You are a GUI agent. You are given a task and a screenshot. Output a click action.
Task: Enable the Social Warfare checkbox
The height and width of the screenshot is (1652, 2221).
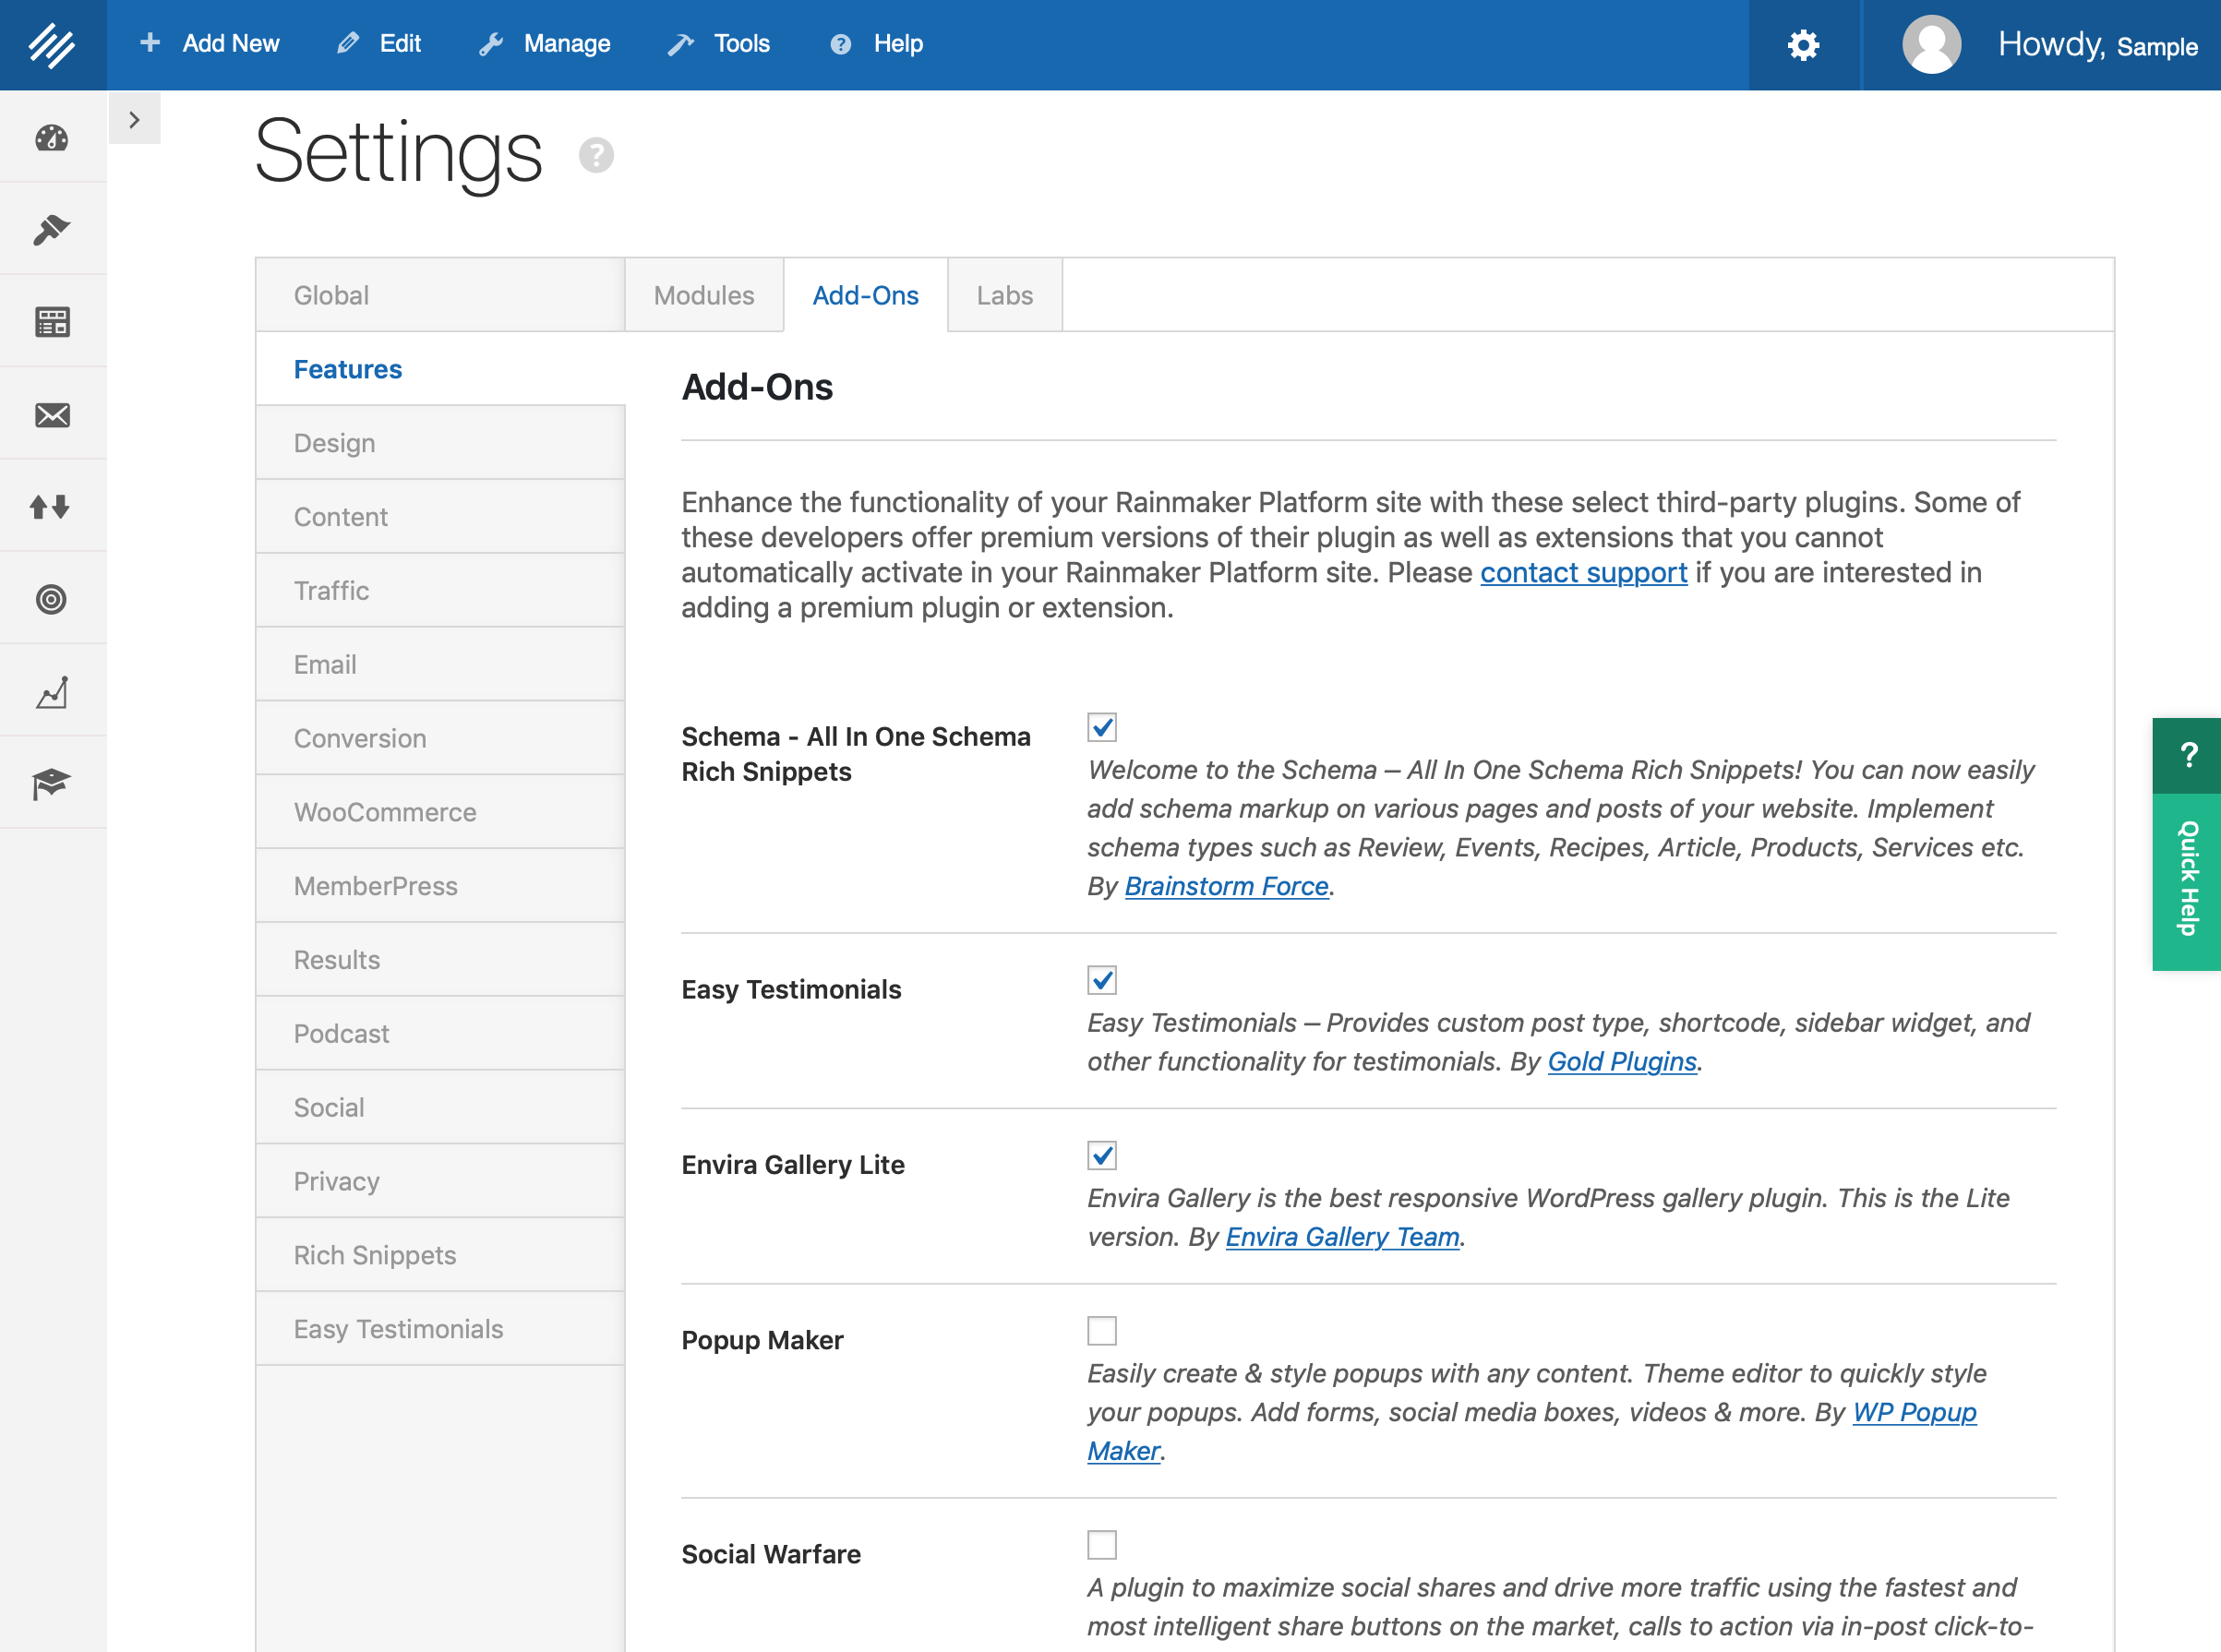(1102, 1545)
